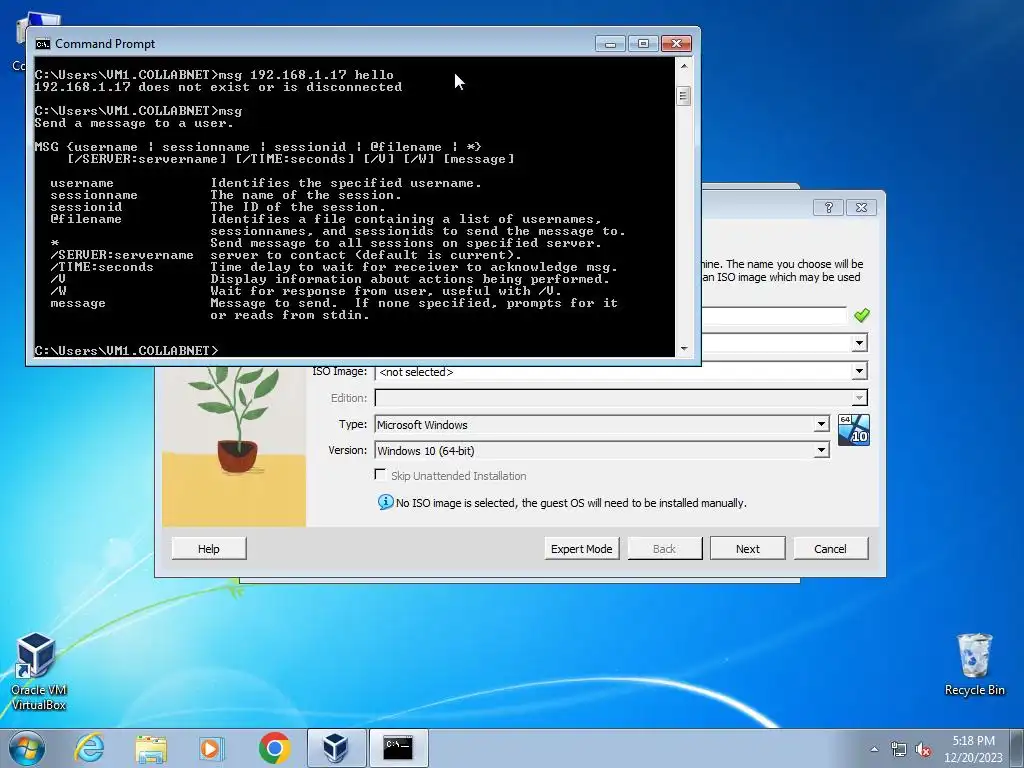This screenshot has width=1024, height=768.
Task: Open the Folder dropdown arrow in wizard
Action: [859, 343]
